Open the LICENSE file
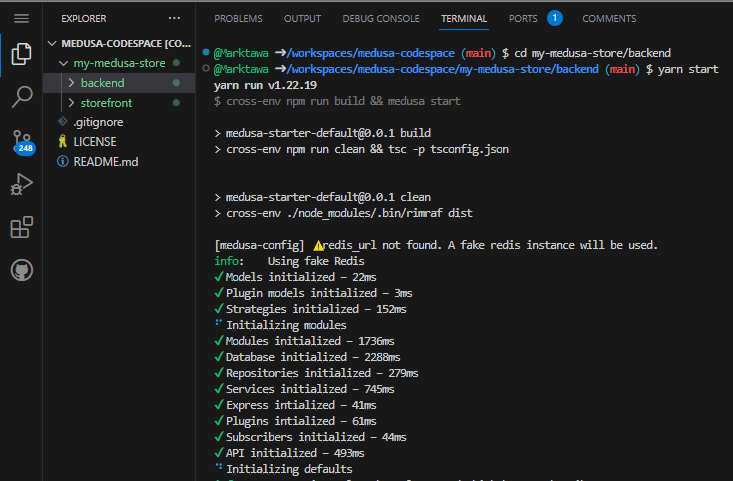This screenshot has height=481, width=733. tap(95, 142)
